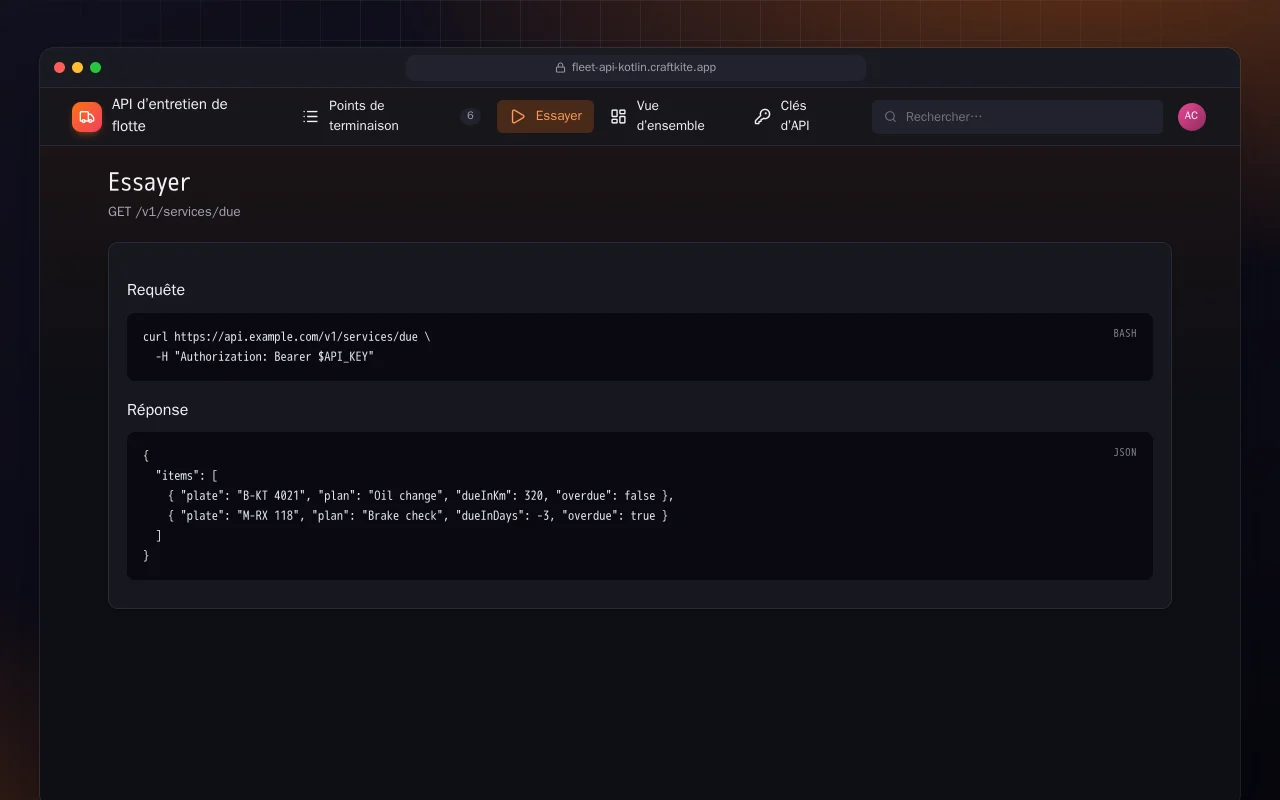Click the play icon in Essayer tab
Image resolution: width=1280 pixels, height=800 pixels.
tap(518, 117)
